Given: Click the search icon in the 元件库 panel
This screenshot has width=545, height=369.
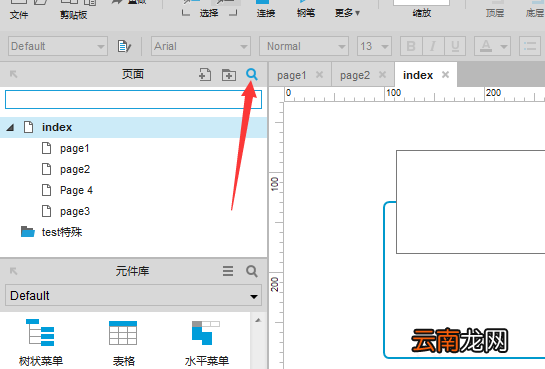Looking at the screenshot, I should pyautogui.click(x=252, y=271).
